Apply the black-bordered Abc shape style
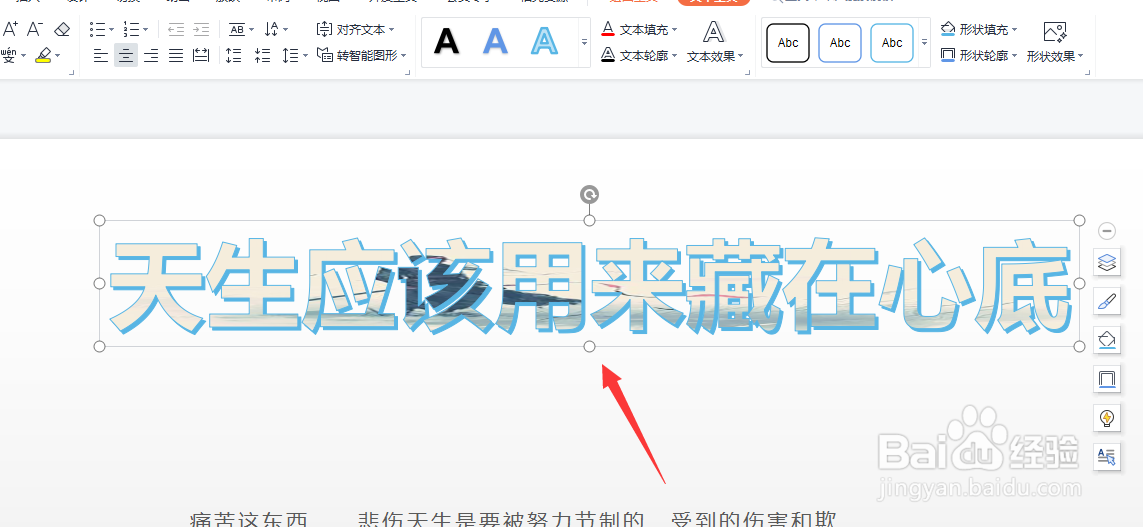Viewport: 1143px width, 527px height. point(788,42)
